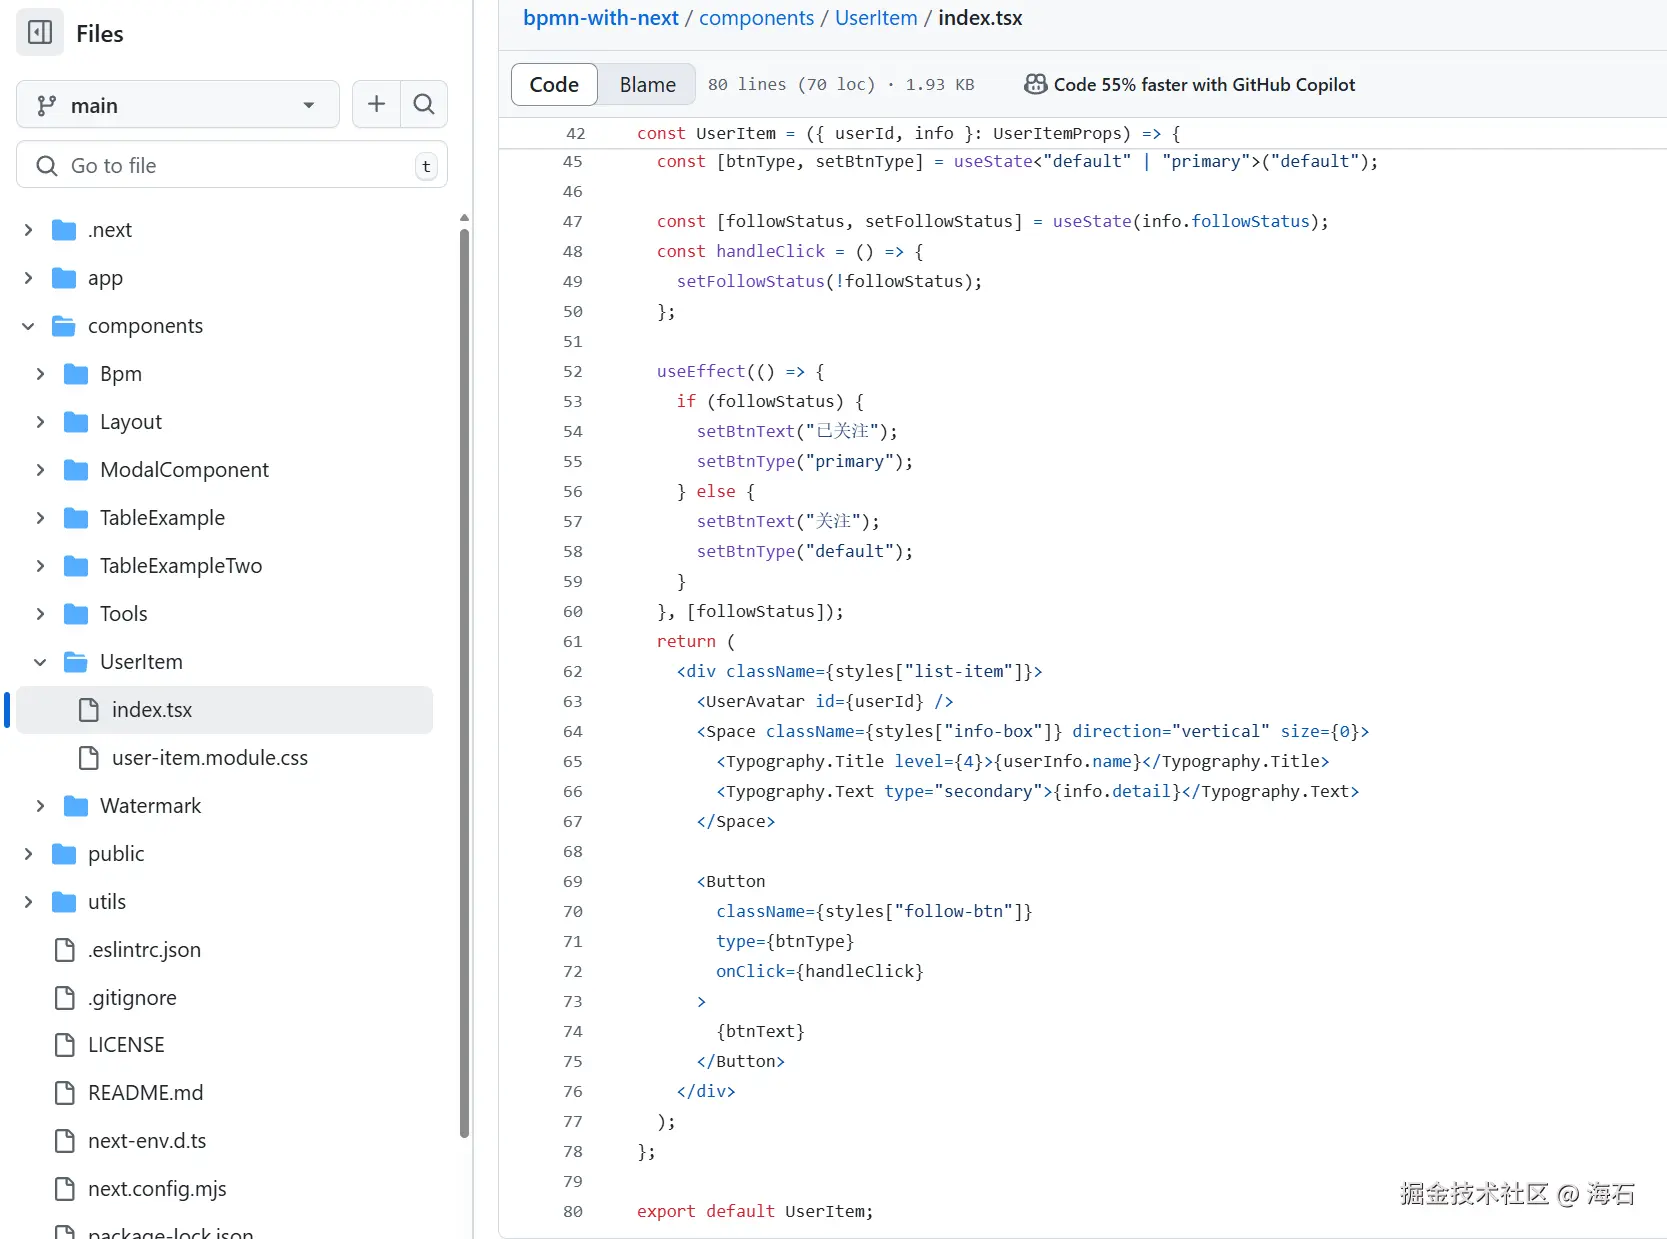Switch to the Code view
This screenshot has width=1667, height=1239.
554,85
